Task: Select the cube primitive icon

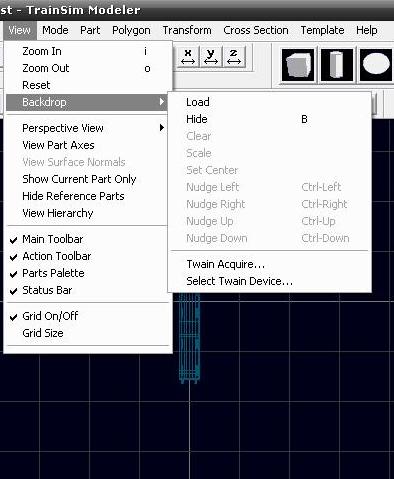Action: 298,65
